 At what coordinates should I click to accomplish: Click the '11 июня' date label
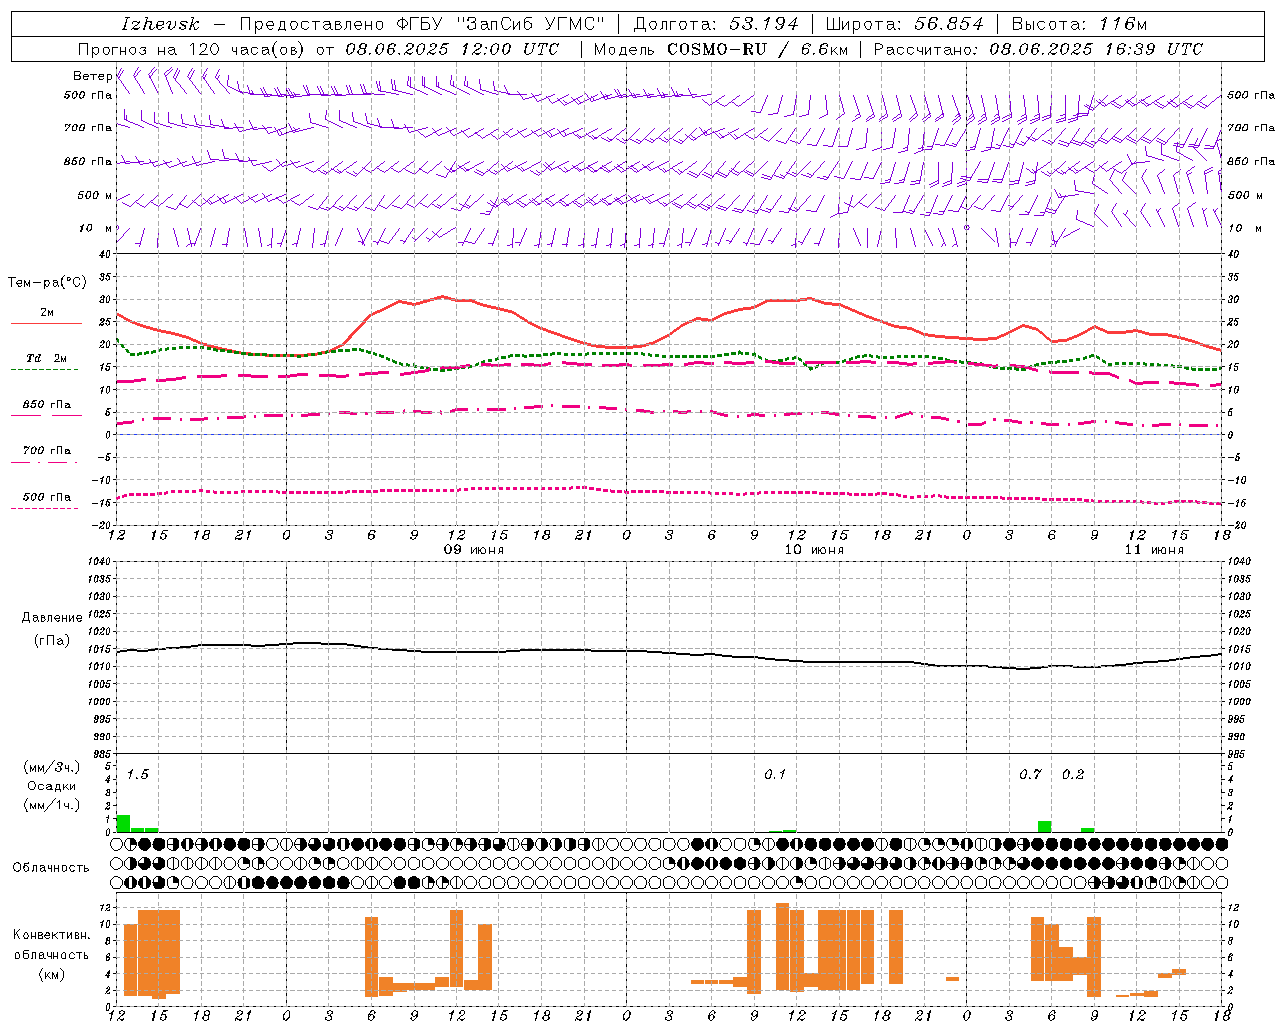click(x=1154, y=550)
